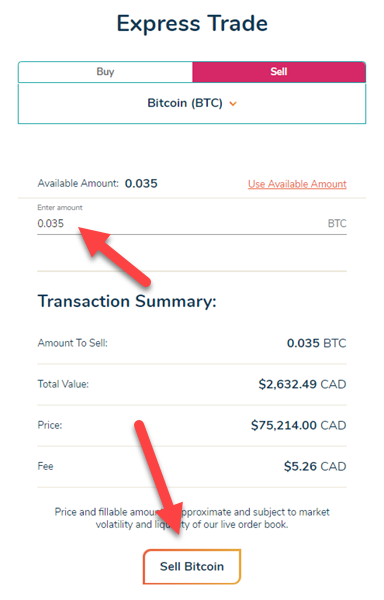Select the $2,632.49 CAD Total Value
The image size is (384, 600).
pos(302,384)
